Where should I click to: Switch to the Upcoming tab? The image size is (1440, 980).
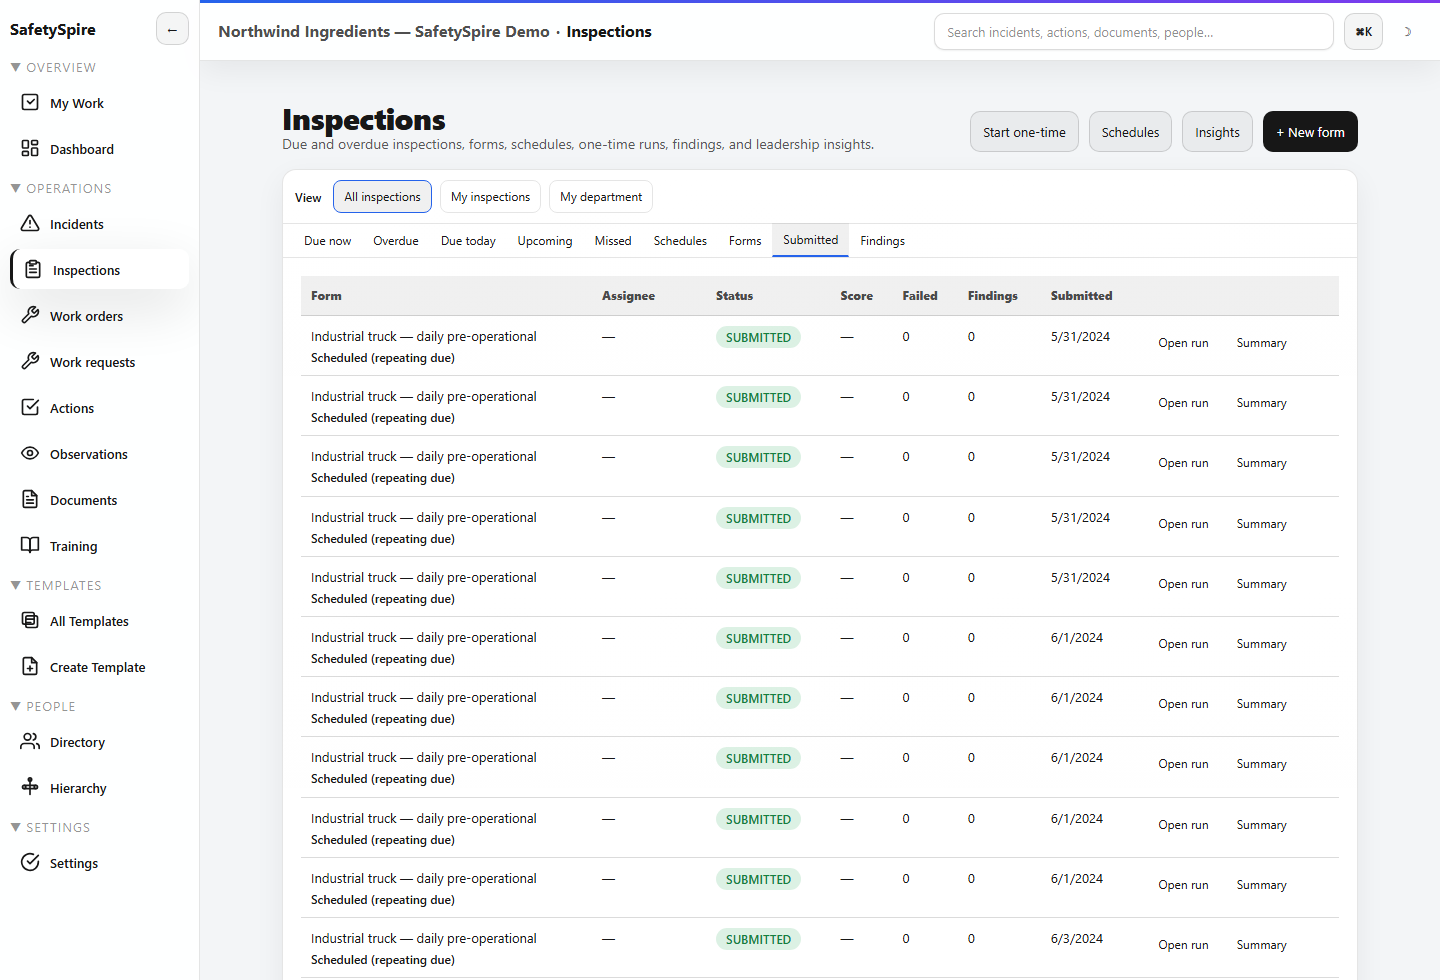[x=545, y=241]
